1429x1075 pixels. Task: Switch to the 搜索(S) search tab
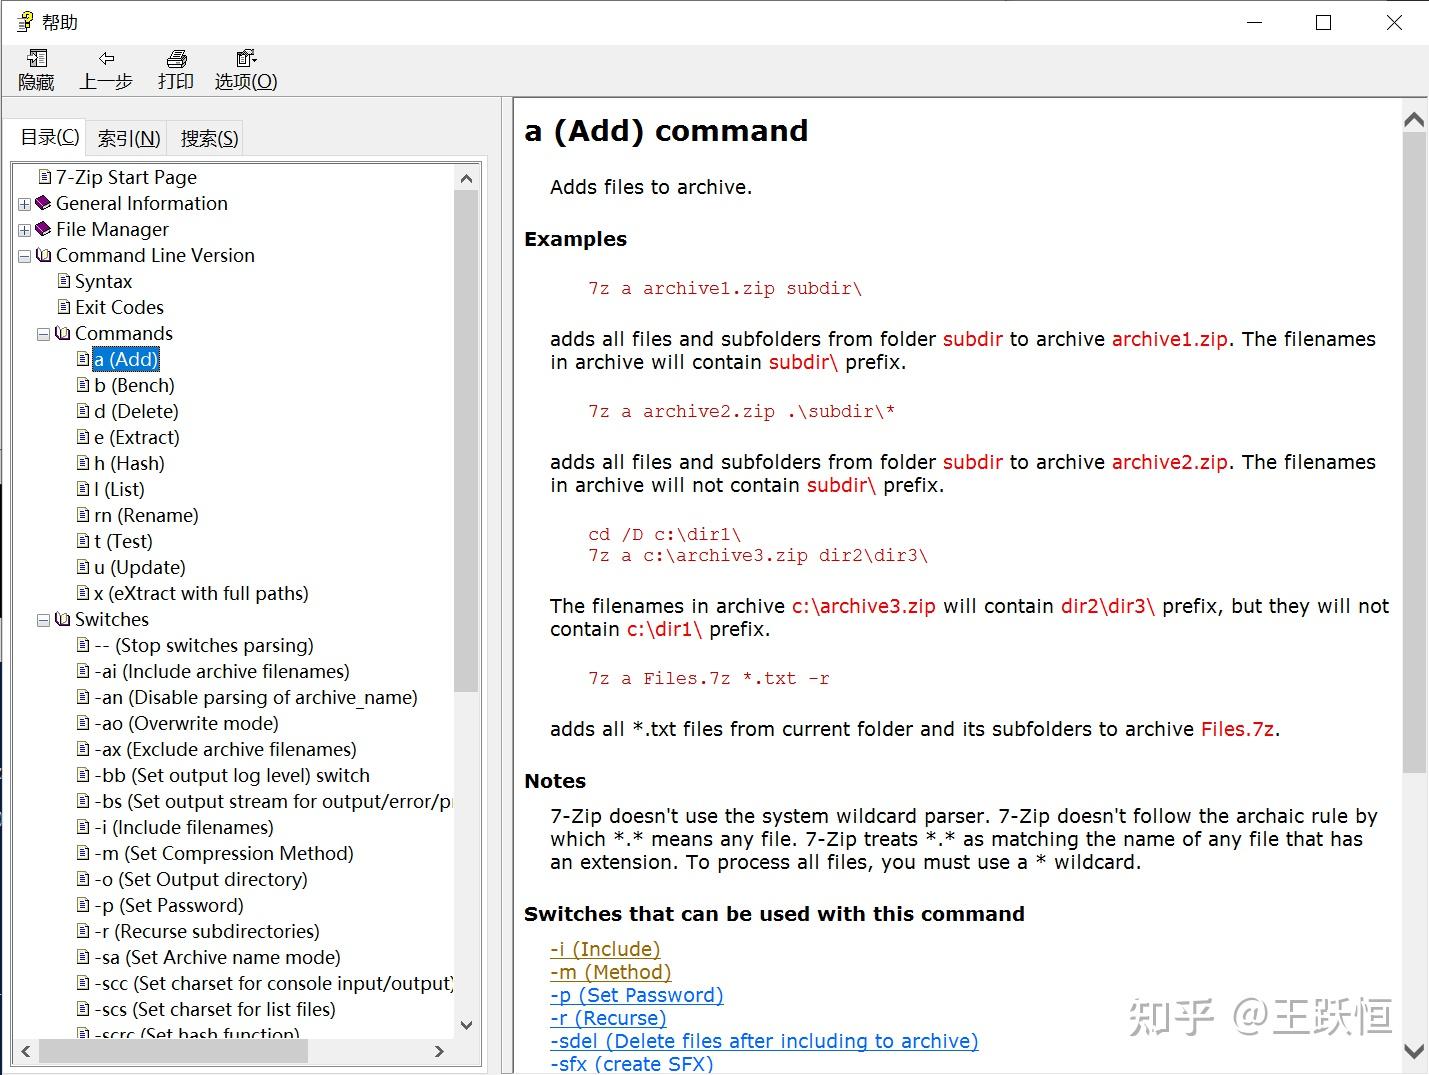209,138
